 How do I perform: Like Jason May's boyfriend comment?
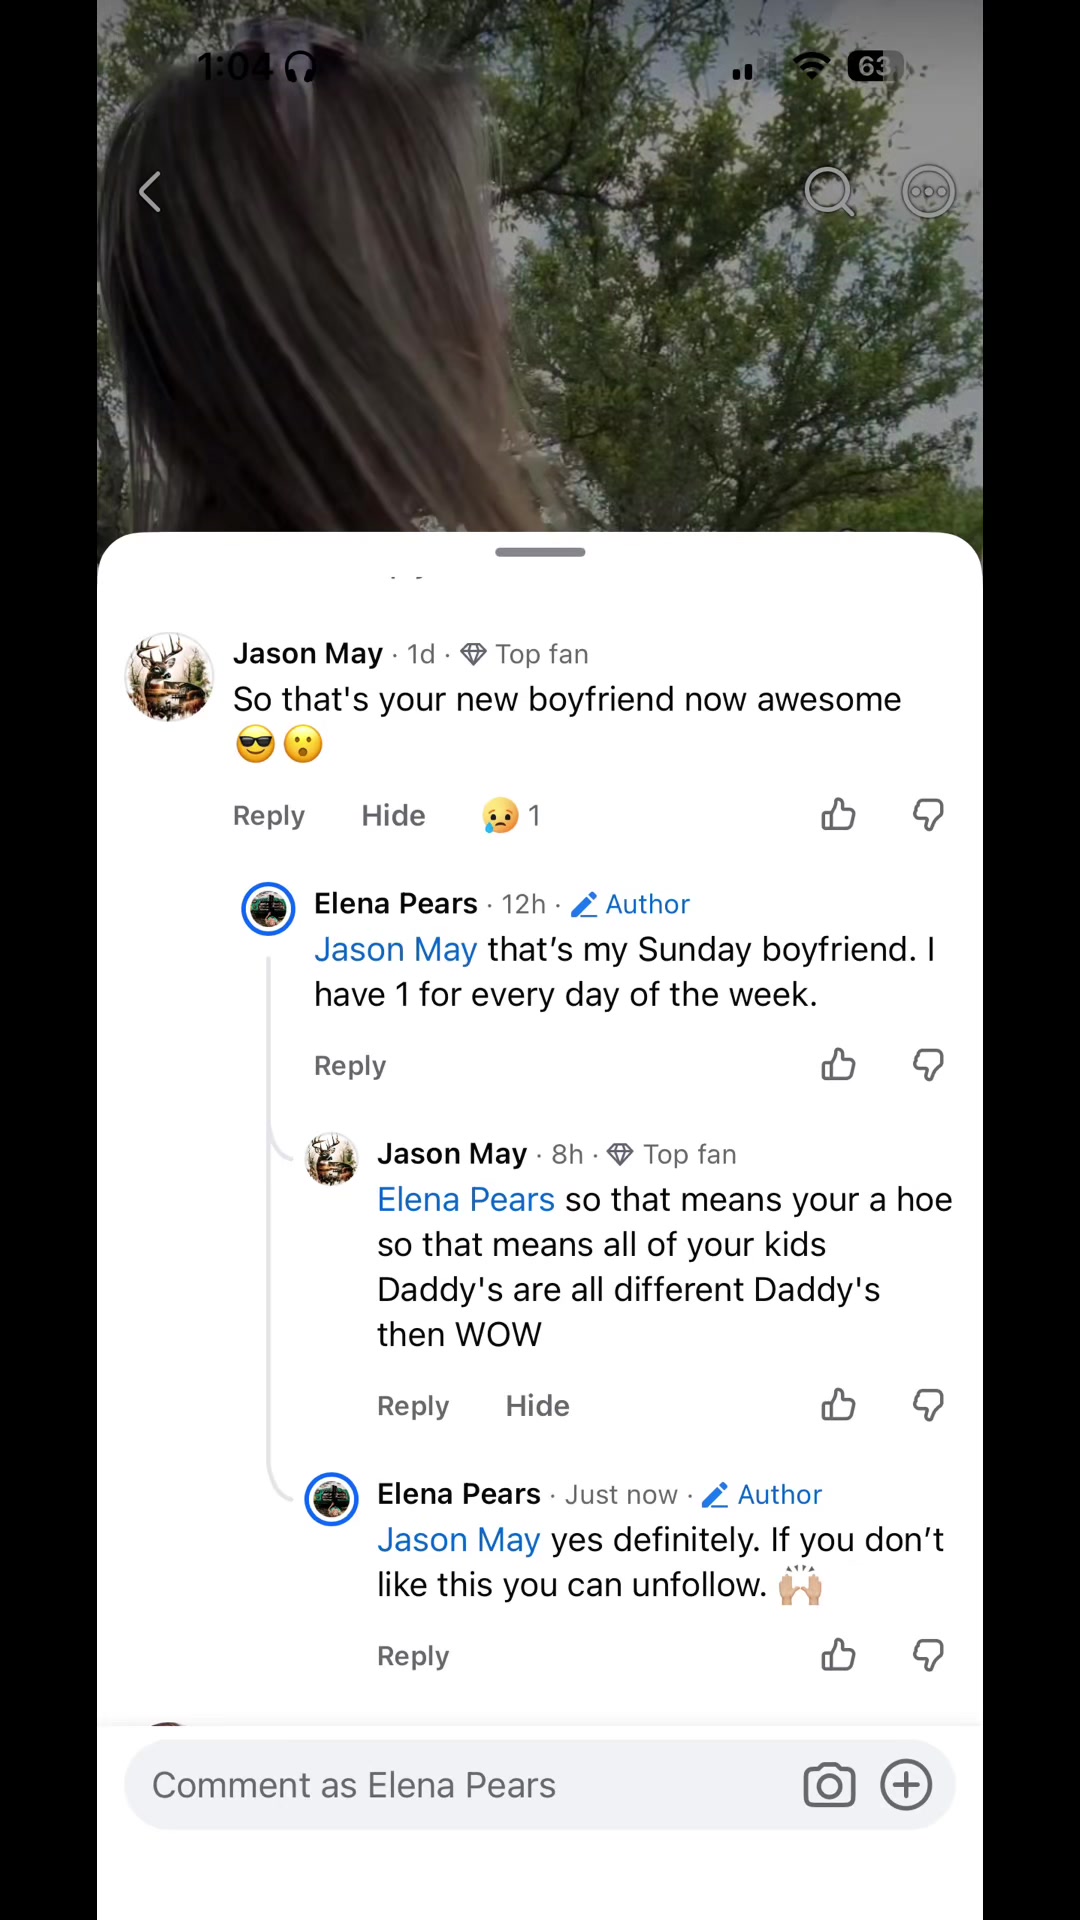[838, 815]
